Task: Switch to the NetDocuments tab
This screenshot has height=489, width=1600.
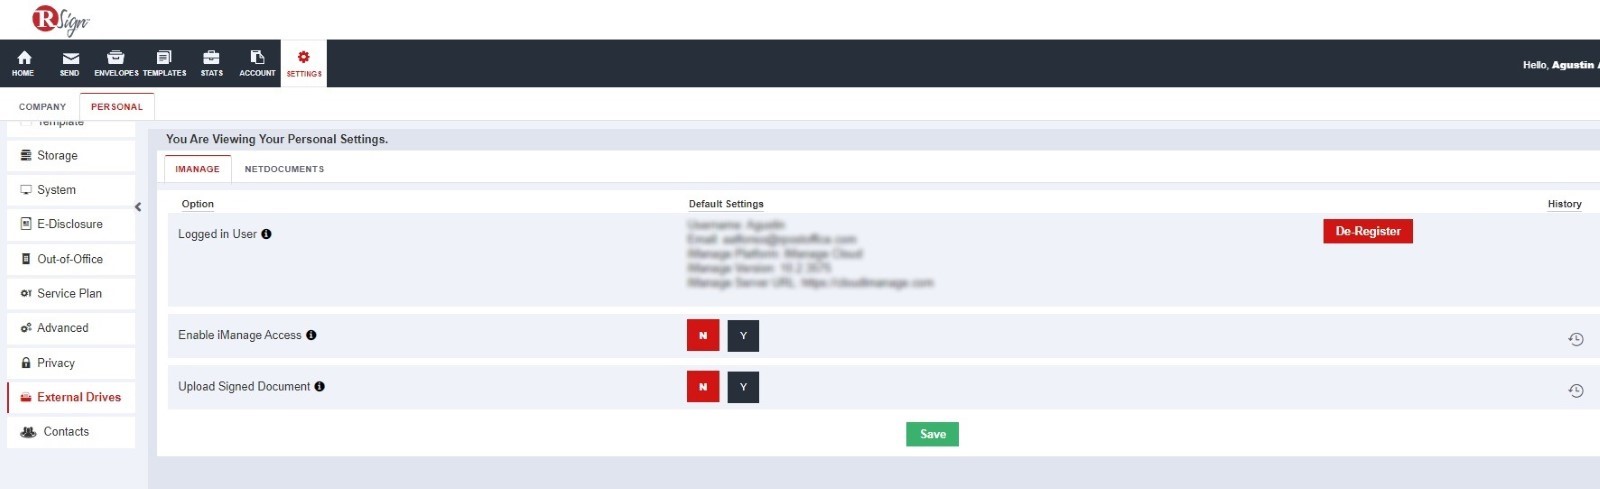Action: coord(284,169)
